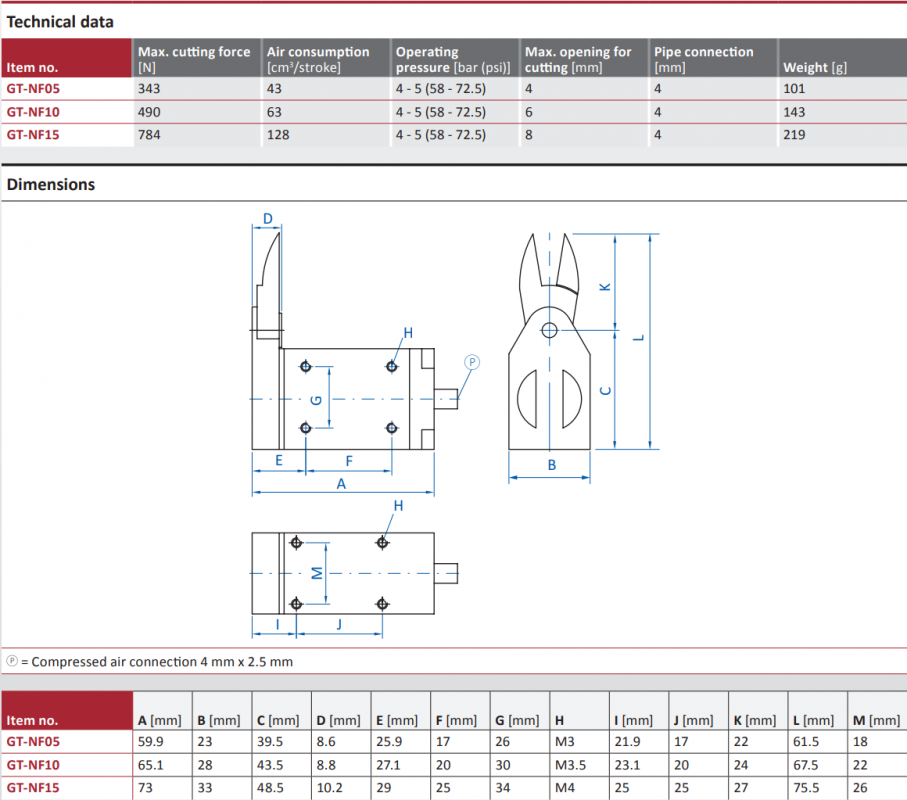Click the circled P air connection marker in drawing
The width and height of the screenshot is (907, 800).
tap(472, 362)
